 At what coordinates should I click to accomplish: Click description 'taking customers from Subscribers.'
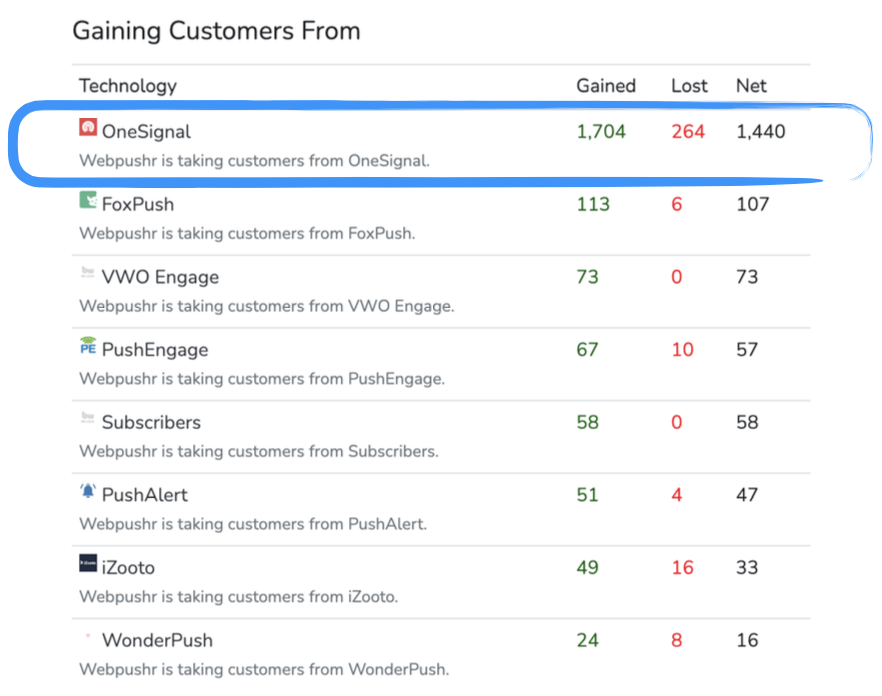[x=308, y=451]
